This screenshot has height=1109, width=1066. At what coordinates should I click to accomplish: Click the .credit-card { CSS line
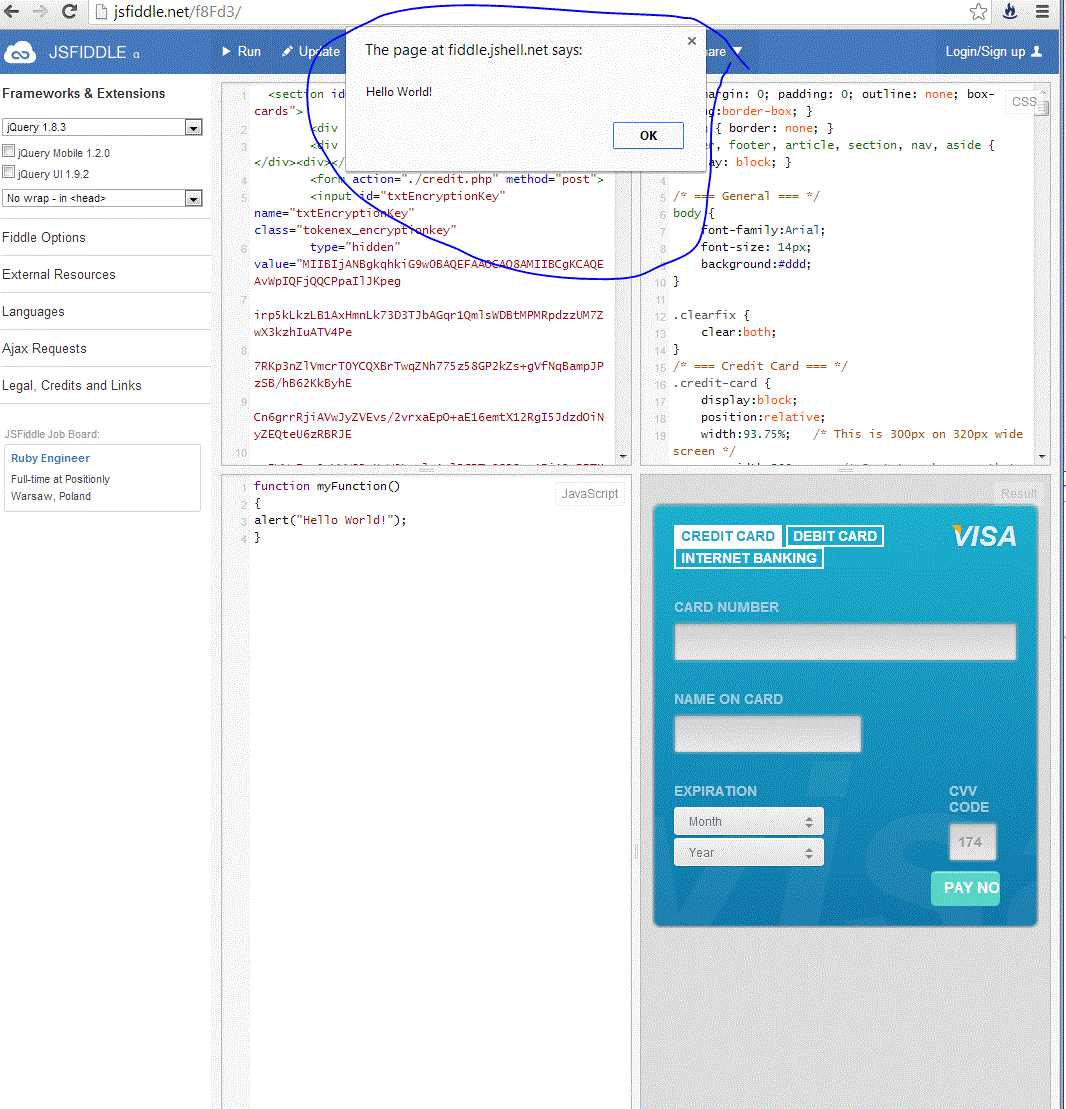722,383
